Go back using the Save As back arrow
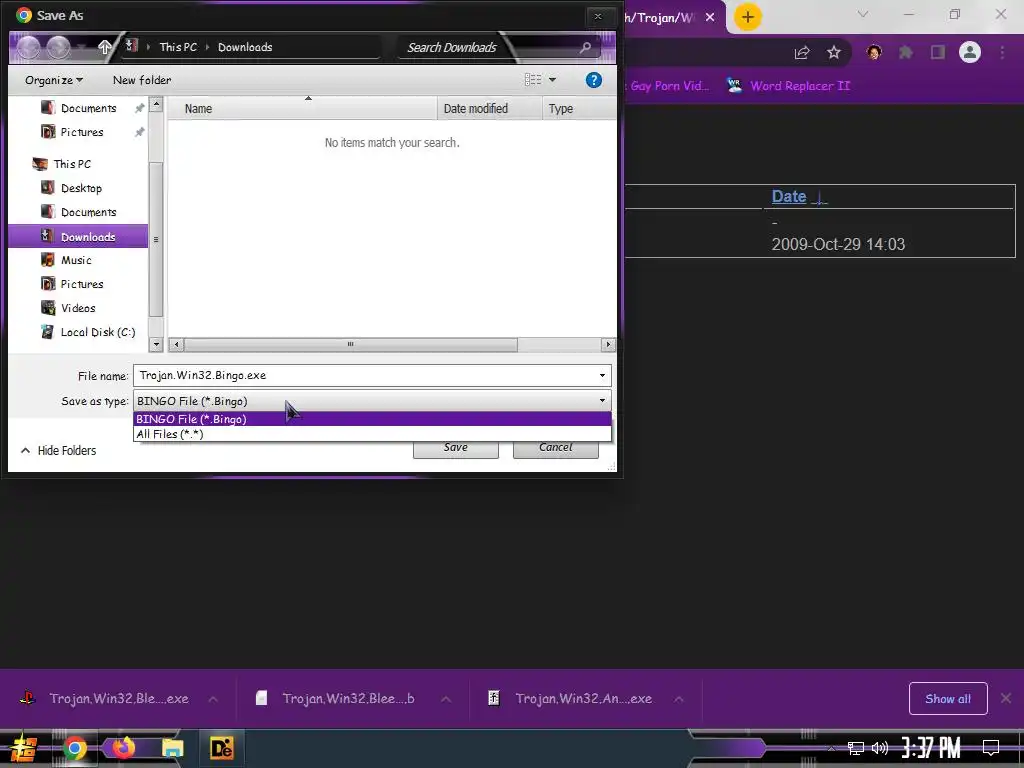Screen dimensions: 1024x768 28,48
